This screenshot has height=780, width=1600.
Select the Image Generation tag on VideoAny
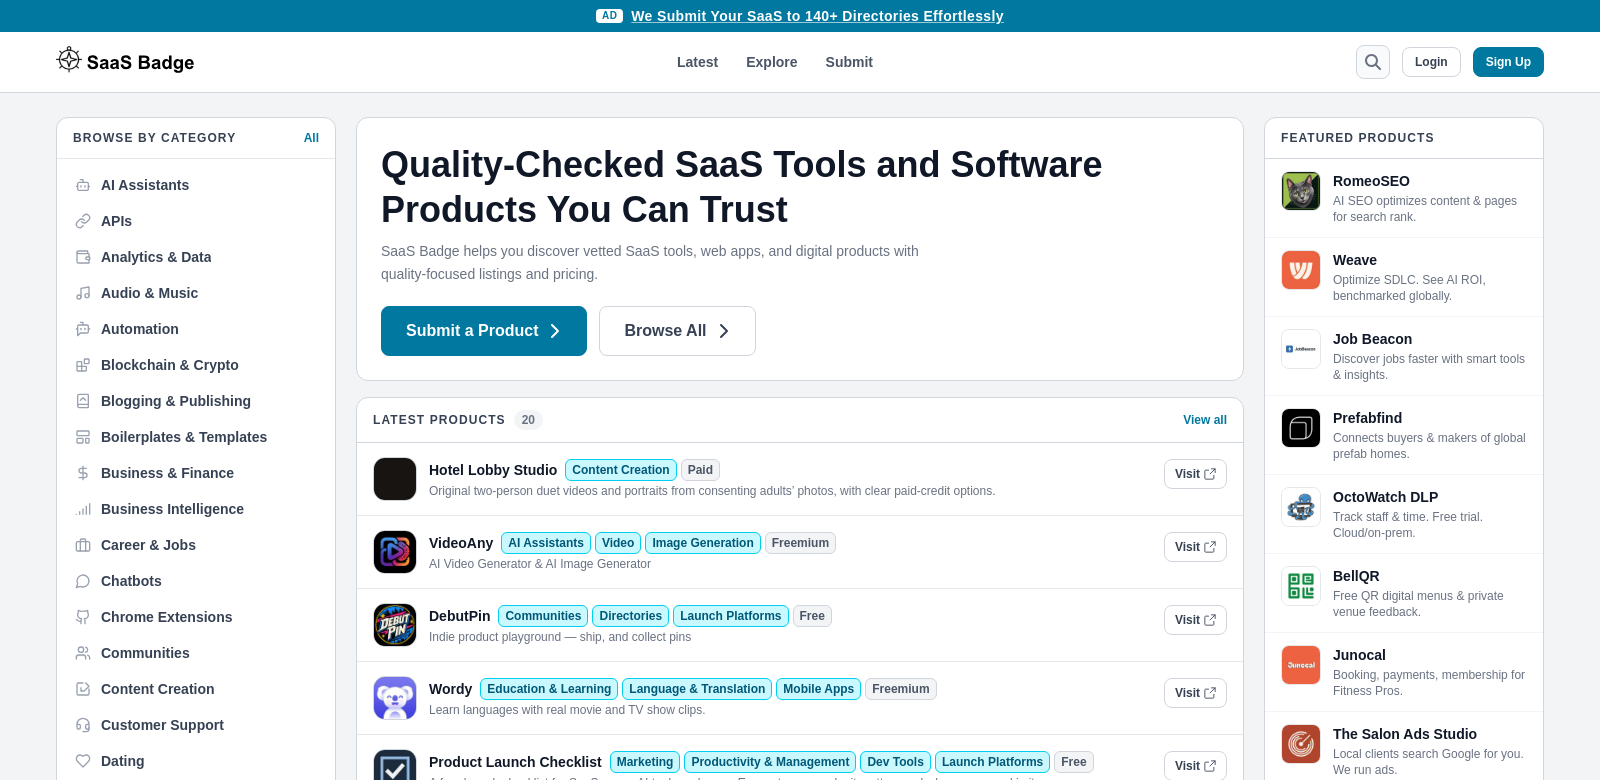point(703,543)
